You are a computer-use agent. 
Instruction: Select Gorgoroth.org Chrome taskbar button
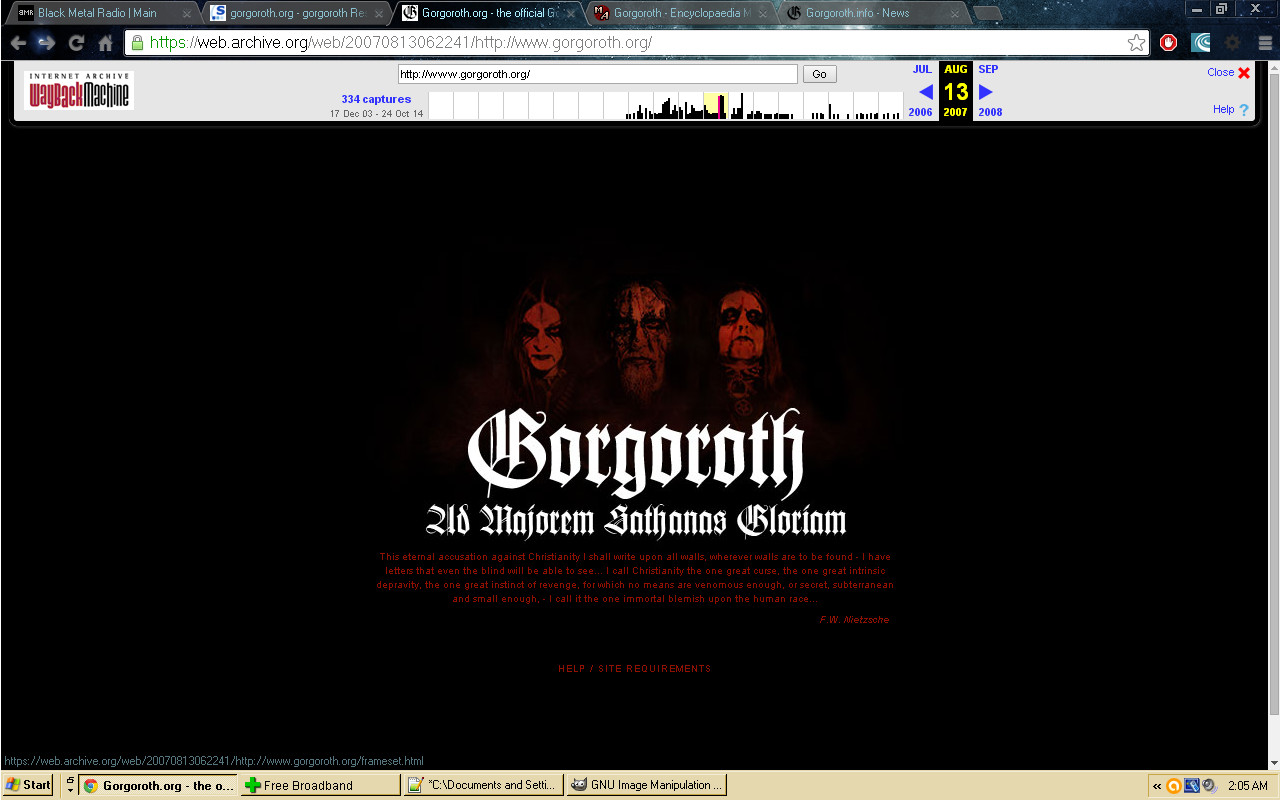[x=159, y=785]
